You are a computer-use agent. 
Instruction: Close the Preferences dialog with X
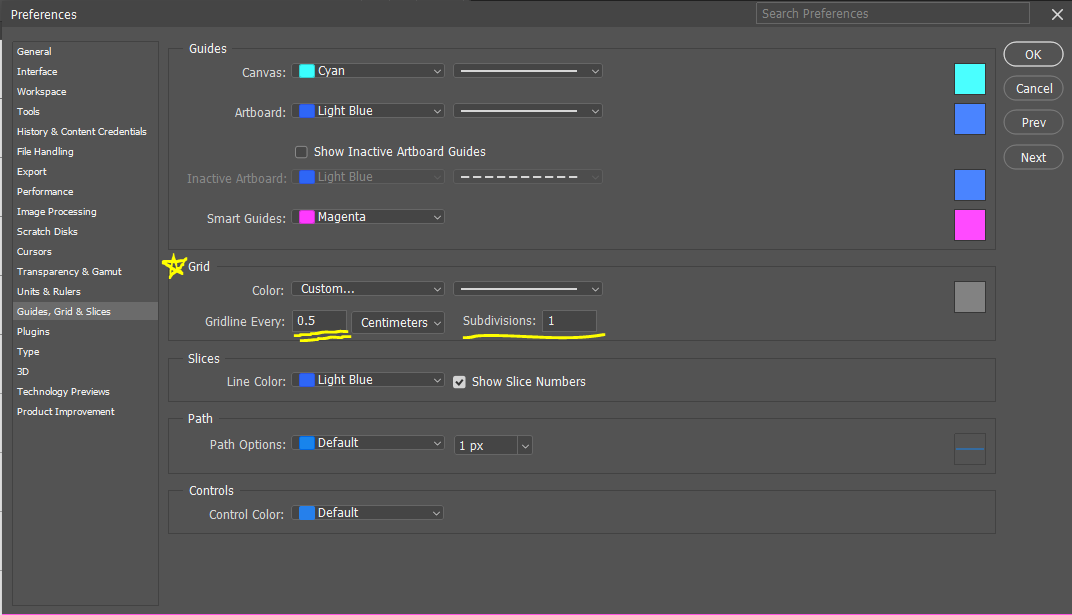tap(1056, 14)
